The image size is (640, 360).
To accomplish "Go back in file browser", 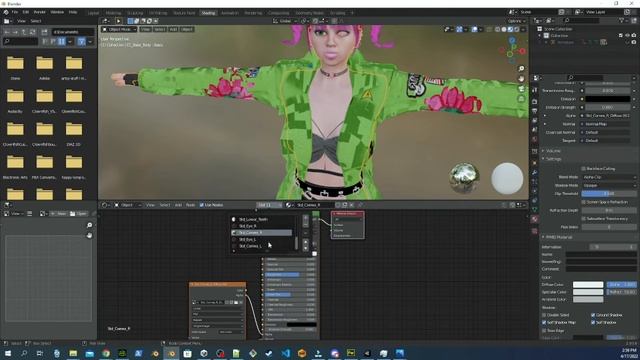I will [7, 31].
